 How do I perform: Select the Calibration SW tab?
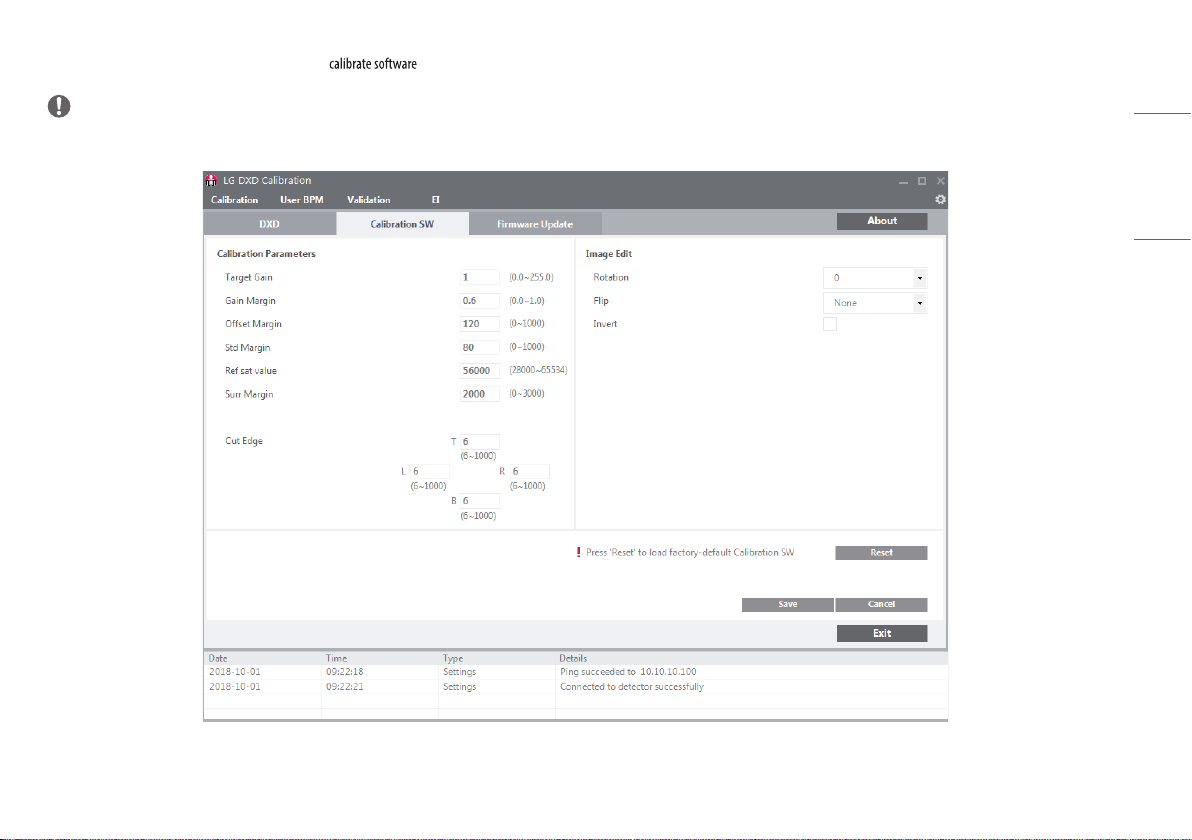(402, 223)
